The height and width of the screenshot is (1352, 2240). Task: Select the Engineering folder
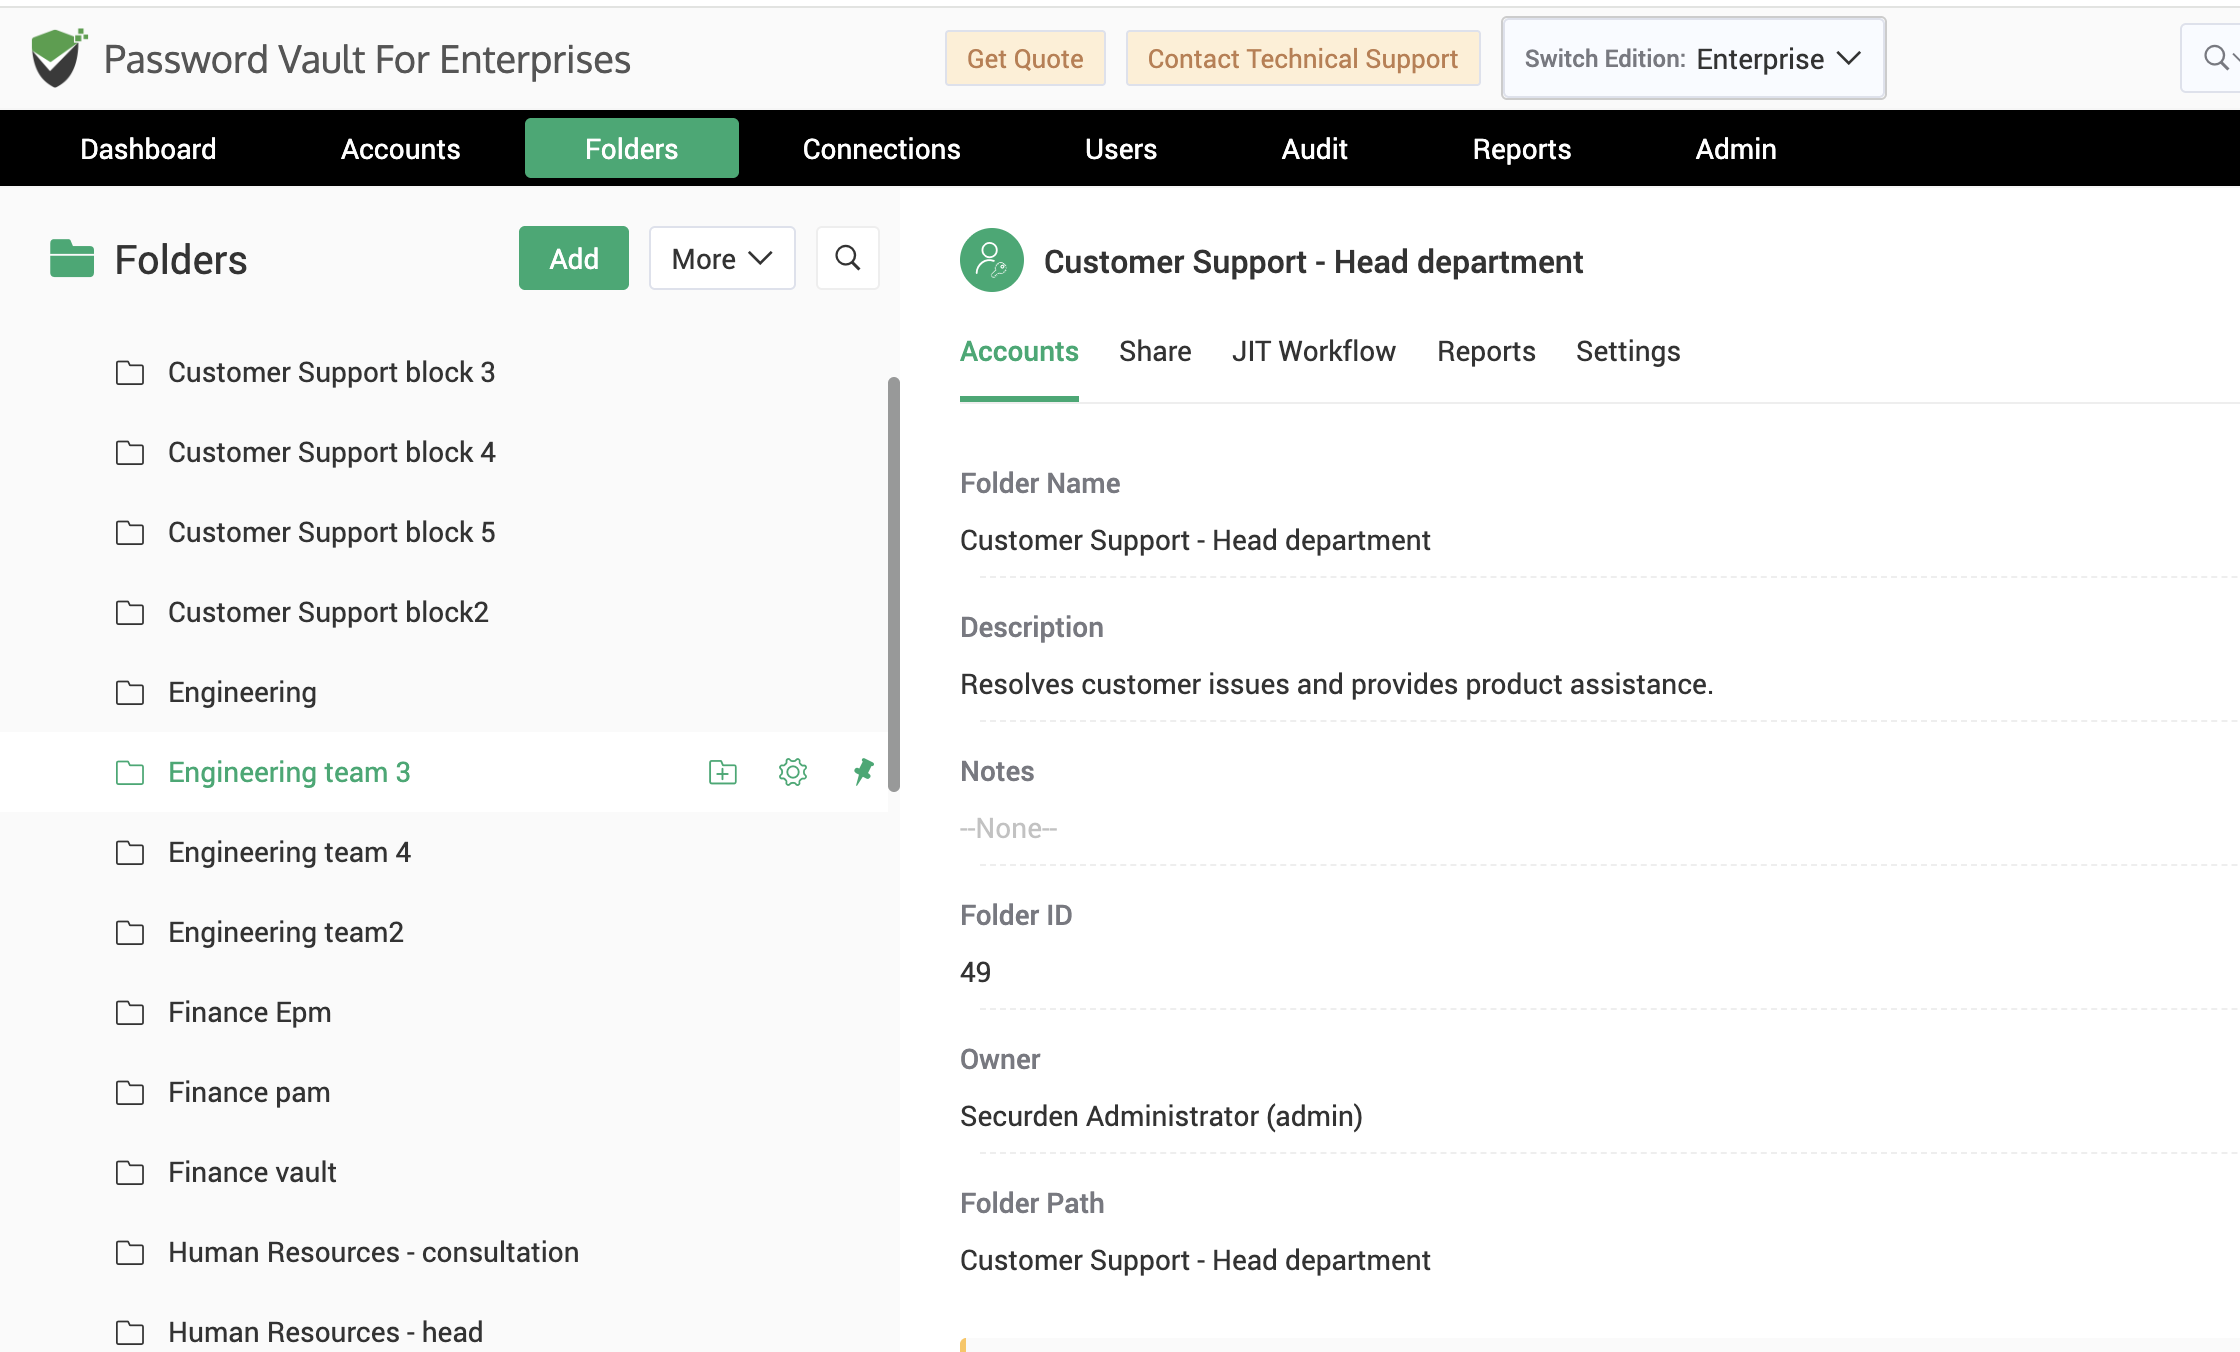pos(242,692)
